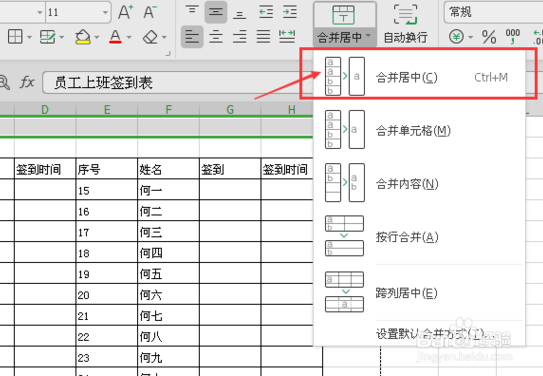The width and height of the screenshot is (543, 376).
Task: Click the 姓名 header cell
Action: click(168, 169)
